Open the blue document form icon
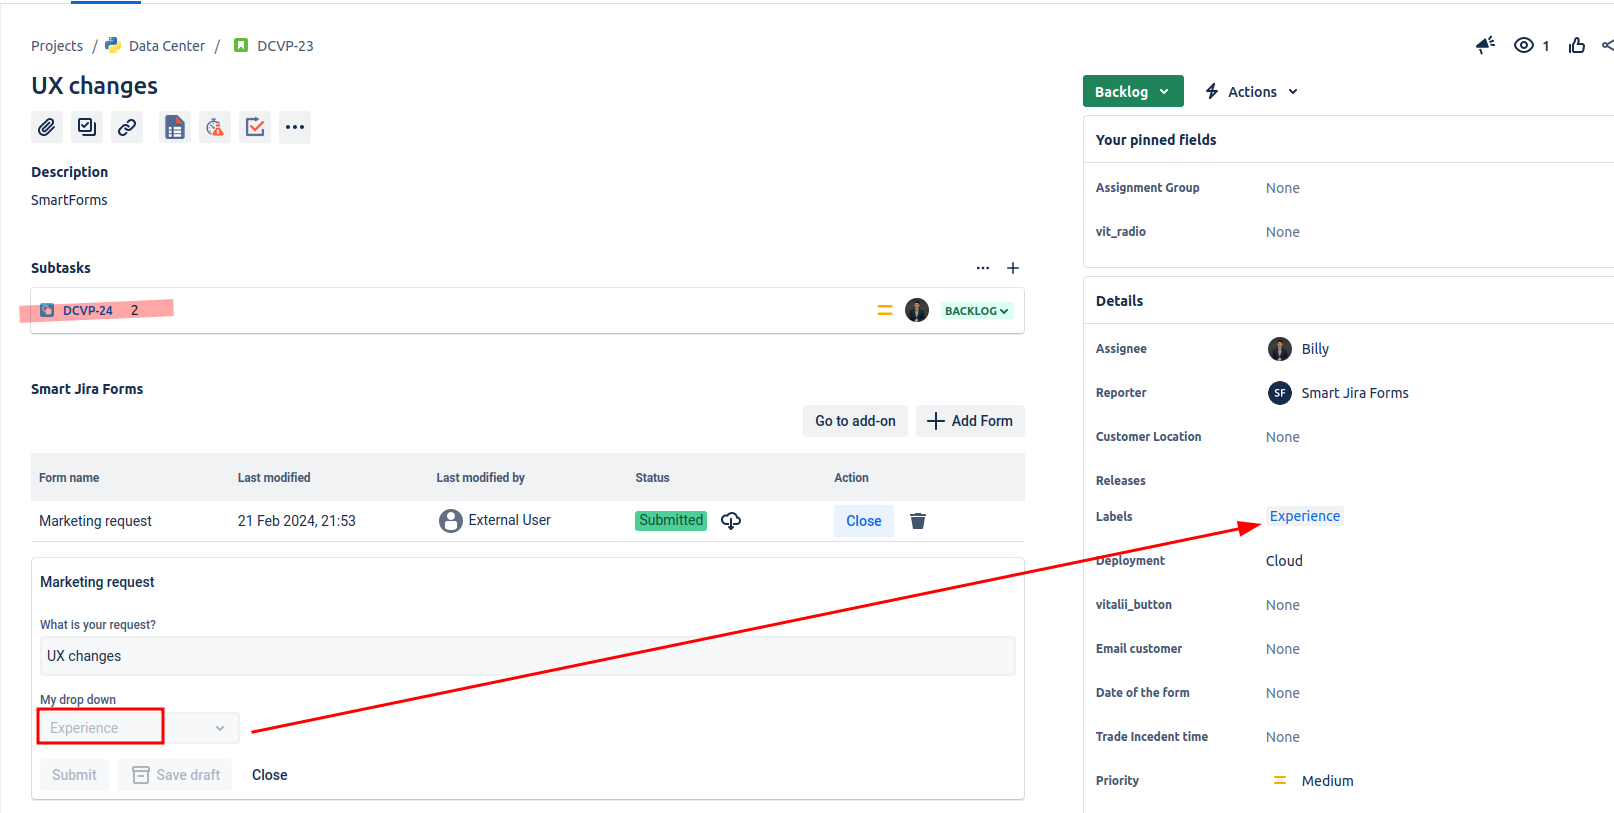1614x813 pixels. [x=175, y=127]
